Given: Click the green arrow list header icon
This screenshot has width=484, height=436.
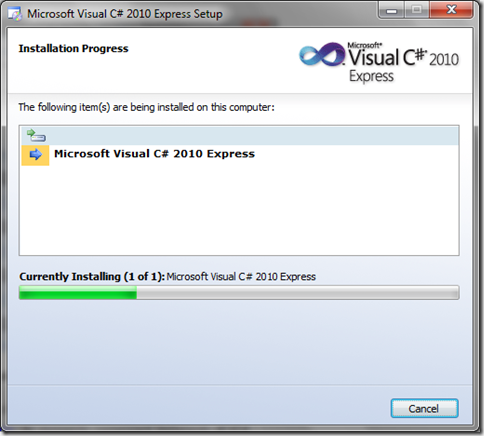Looking at the screenshot, I should tap(36, 135).
